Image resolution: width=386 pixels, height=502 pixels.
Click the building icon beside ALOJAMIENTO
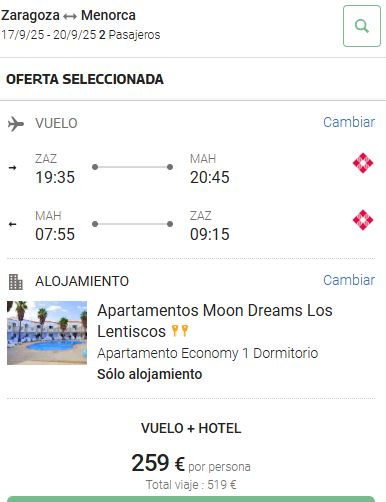15,282
